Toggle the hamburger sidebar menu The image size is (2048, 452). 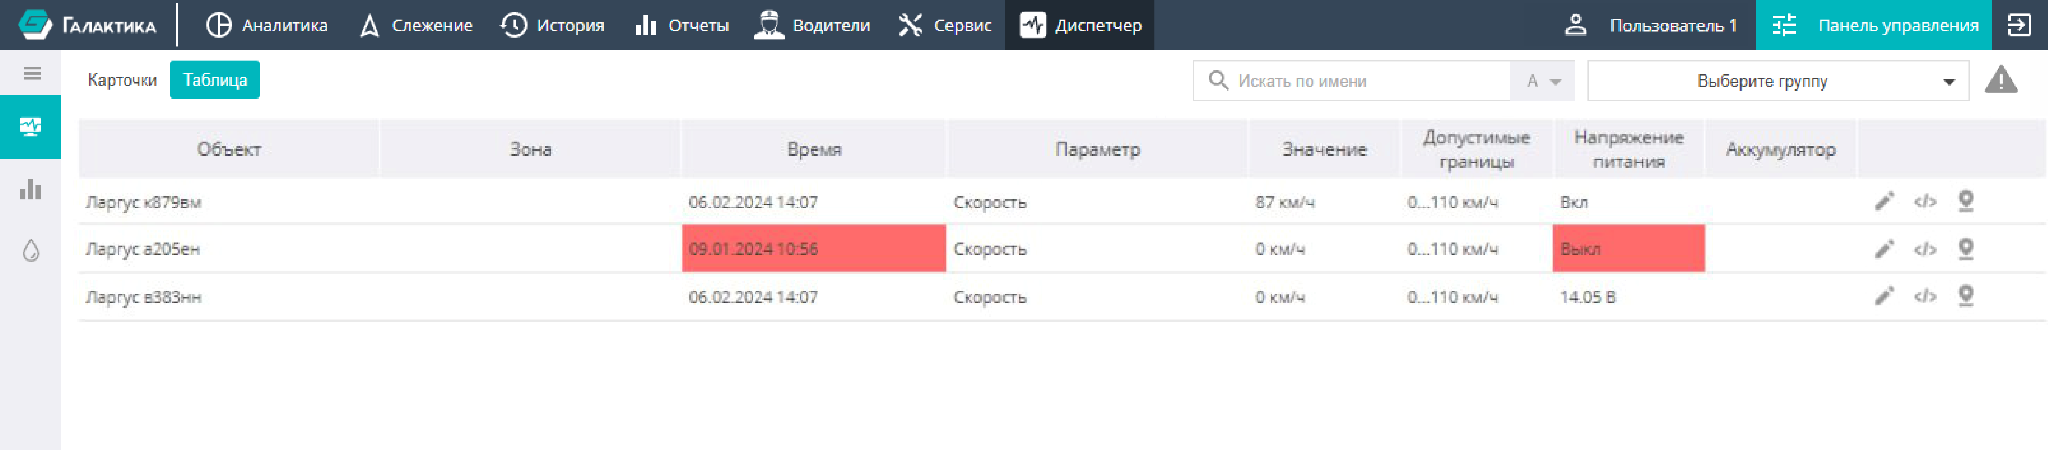click(x=32, y=73)
